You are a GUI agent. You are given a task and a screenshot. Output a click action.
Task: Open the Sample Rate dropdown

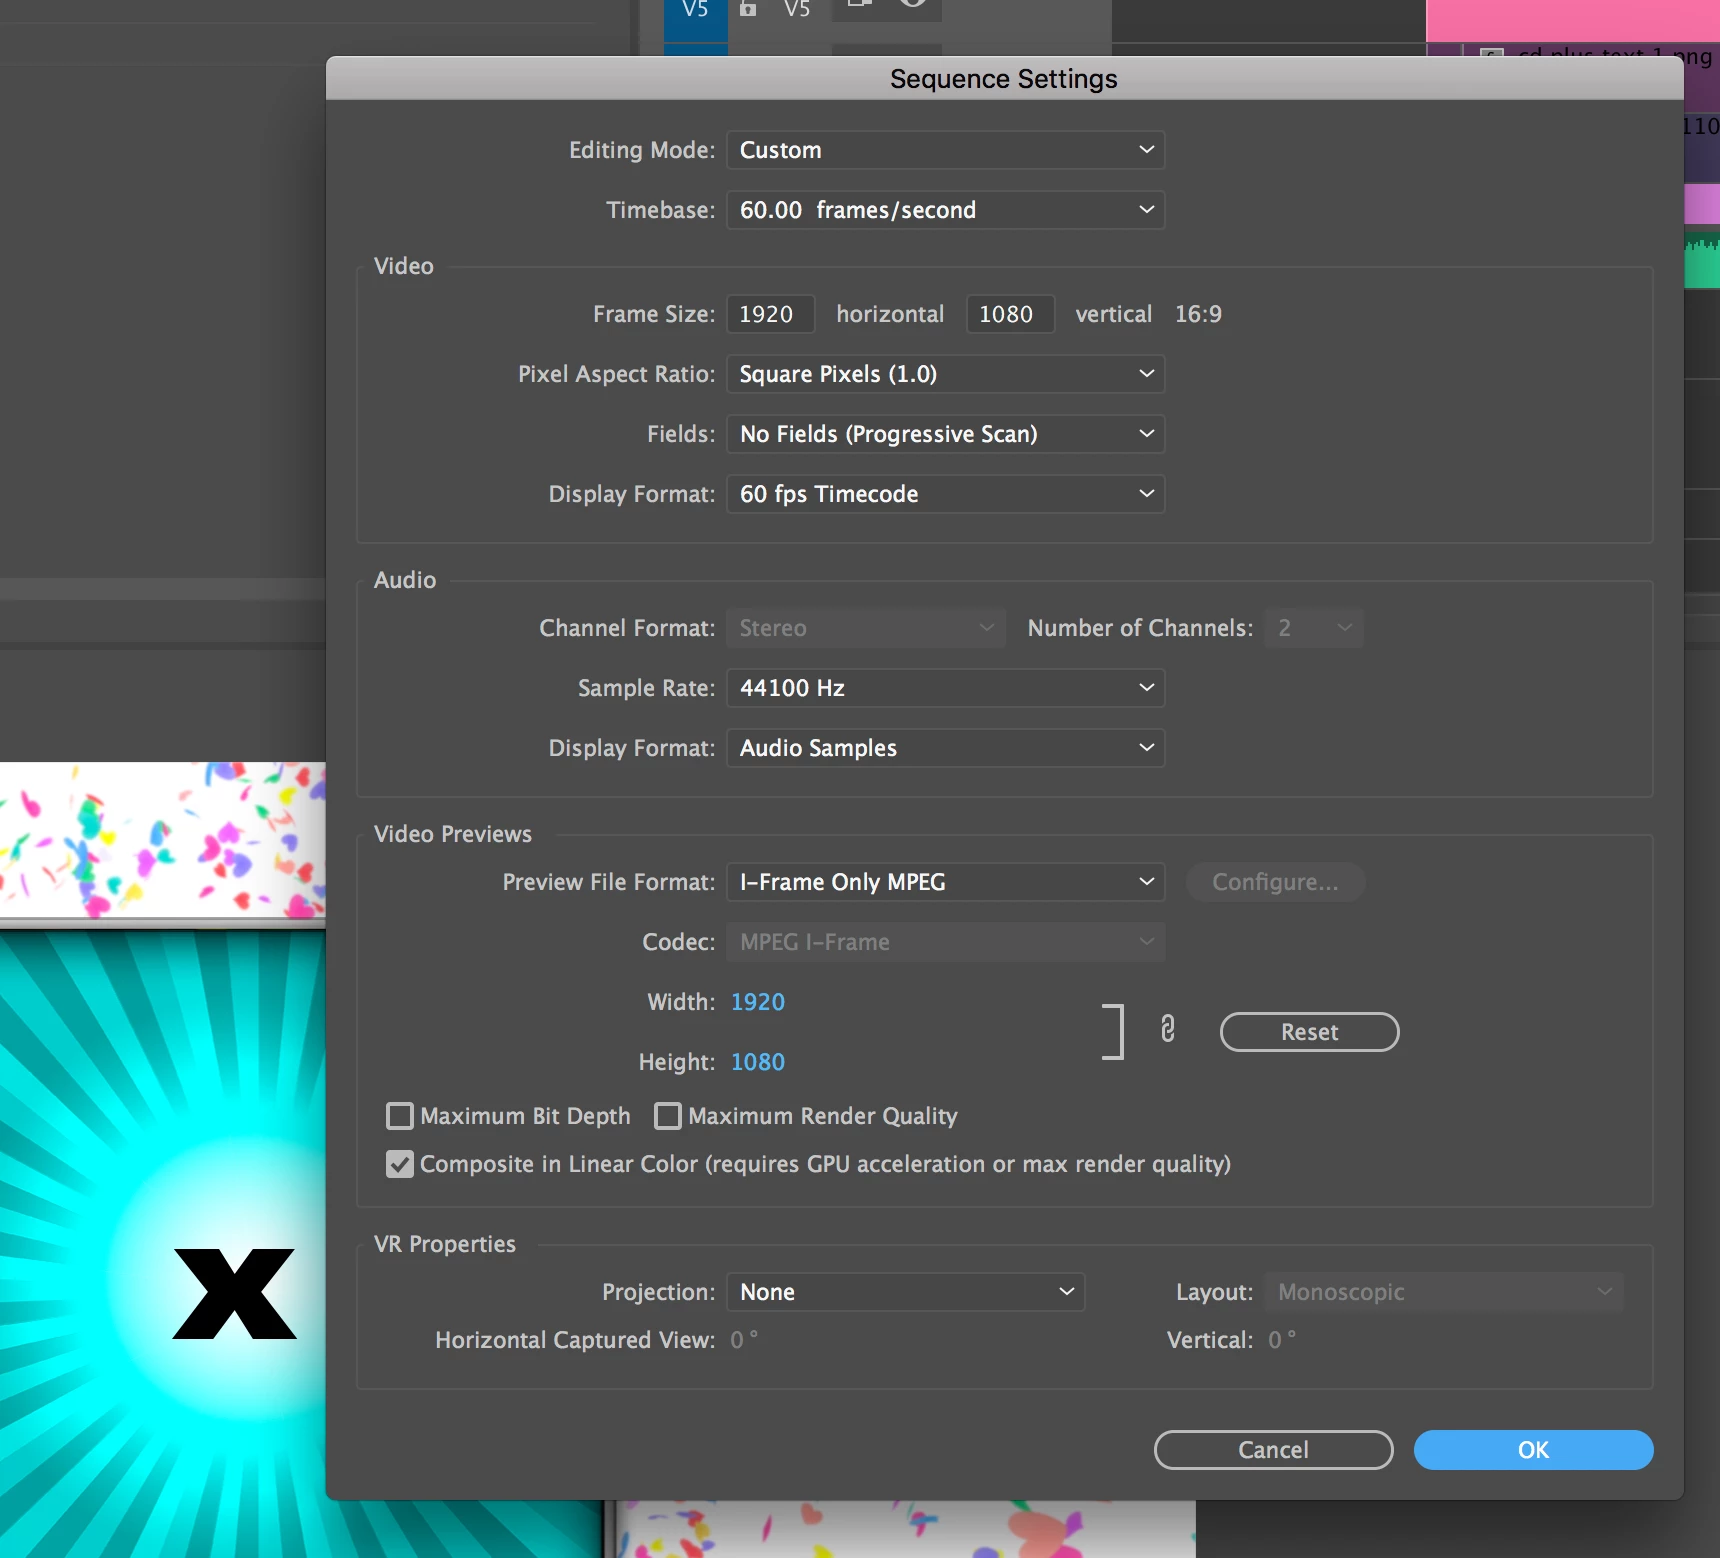coord(946,688)
